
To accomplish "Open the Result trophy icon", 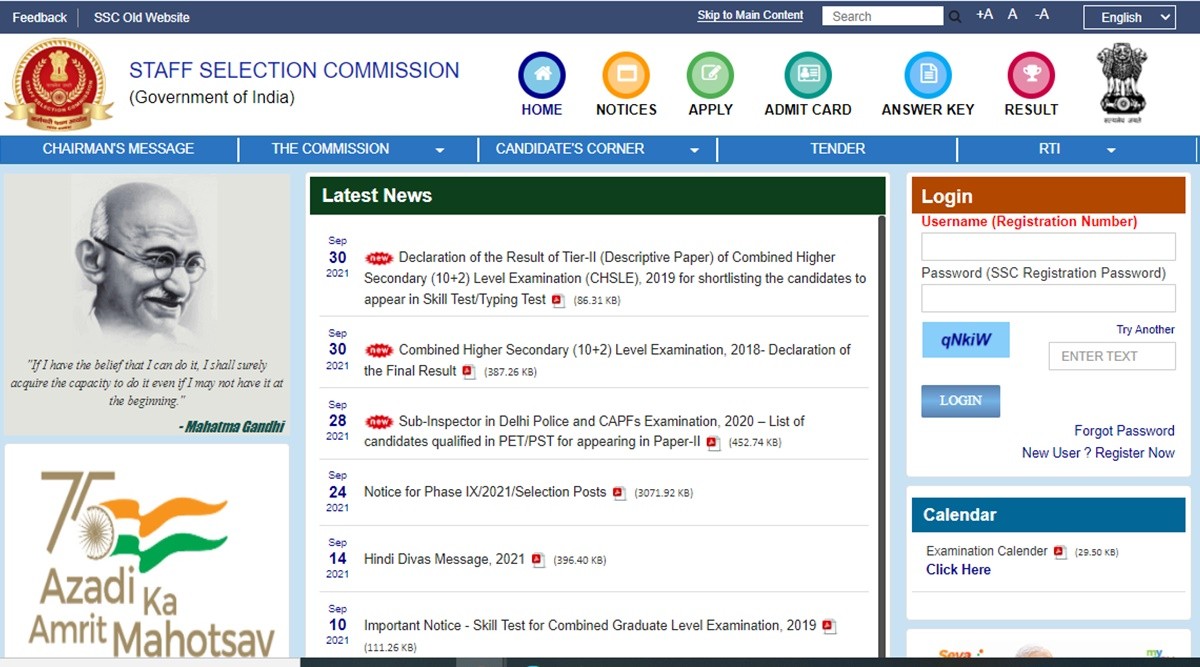I will tap(1031, 75).
